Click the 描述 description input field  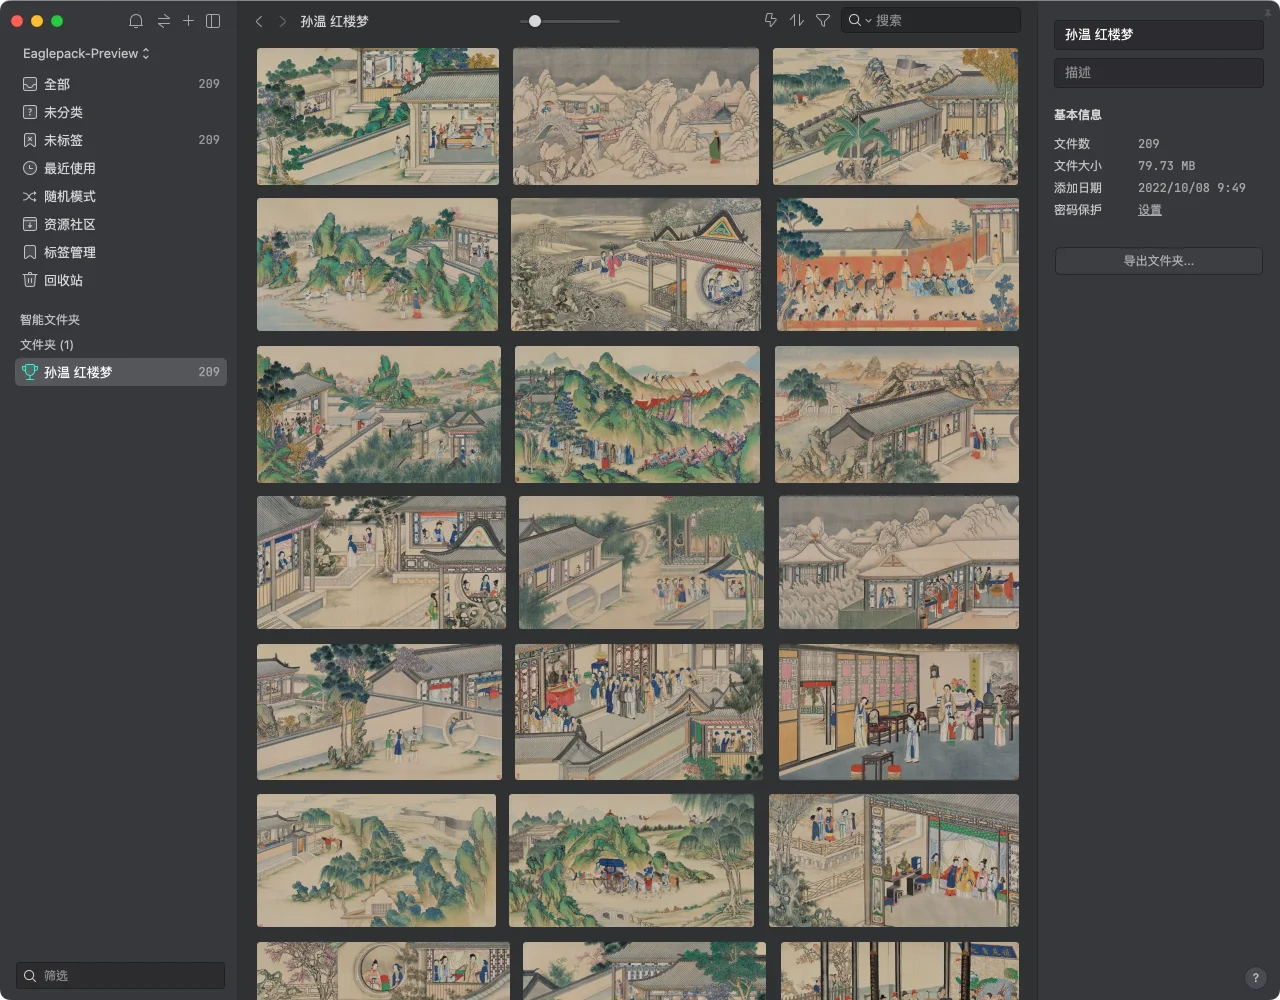tap(1158, 72)
